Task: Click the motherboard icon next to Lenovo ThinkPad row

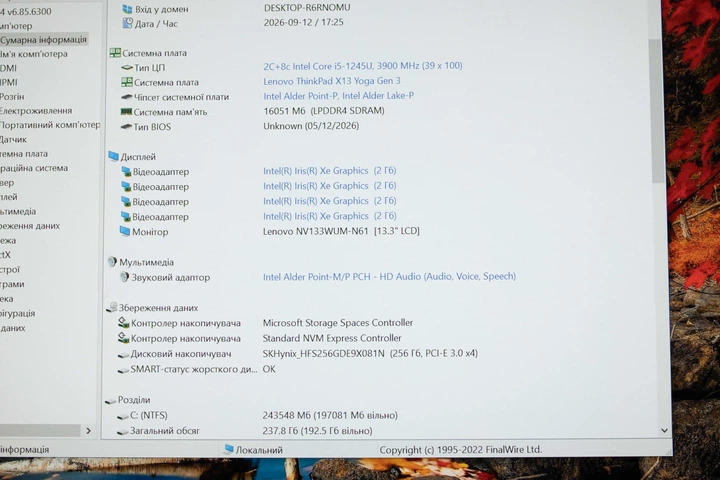Action: pyautogui.click(x=127, y=82)
